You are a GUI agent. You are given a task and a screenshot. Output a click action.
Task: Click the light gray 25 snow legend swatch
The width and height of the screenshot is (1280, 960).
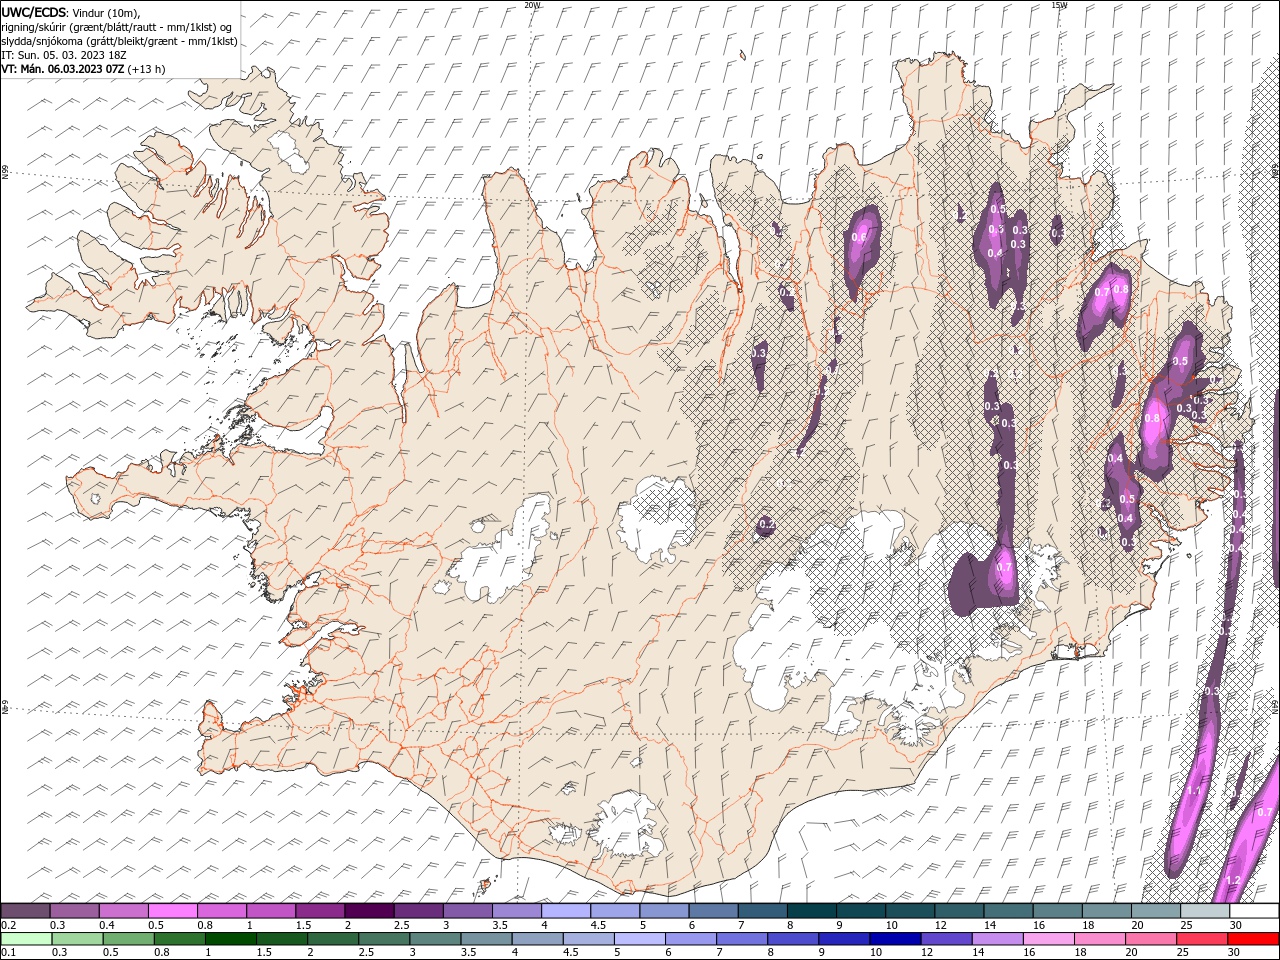[x=1204, y=911]
